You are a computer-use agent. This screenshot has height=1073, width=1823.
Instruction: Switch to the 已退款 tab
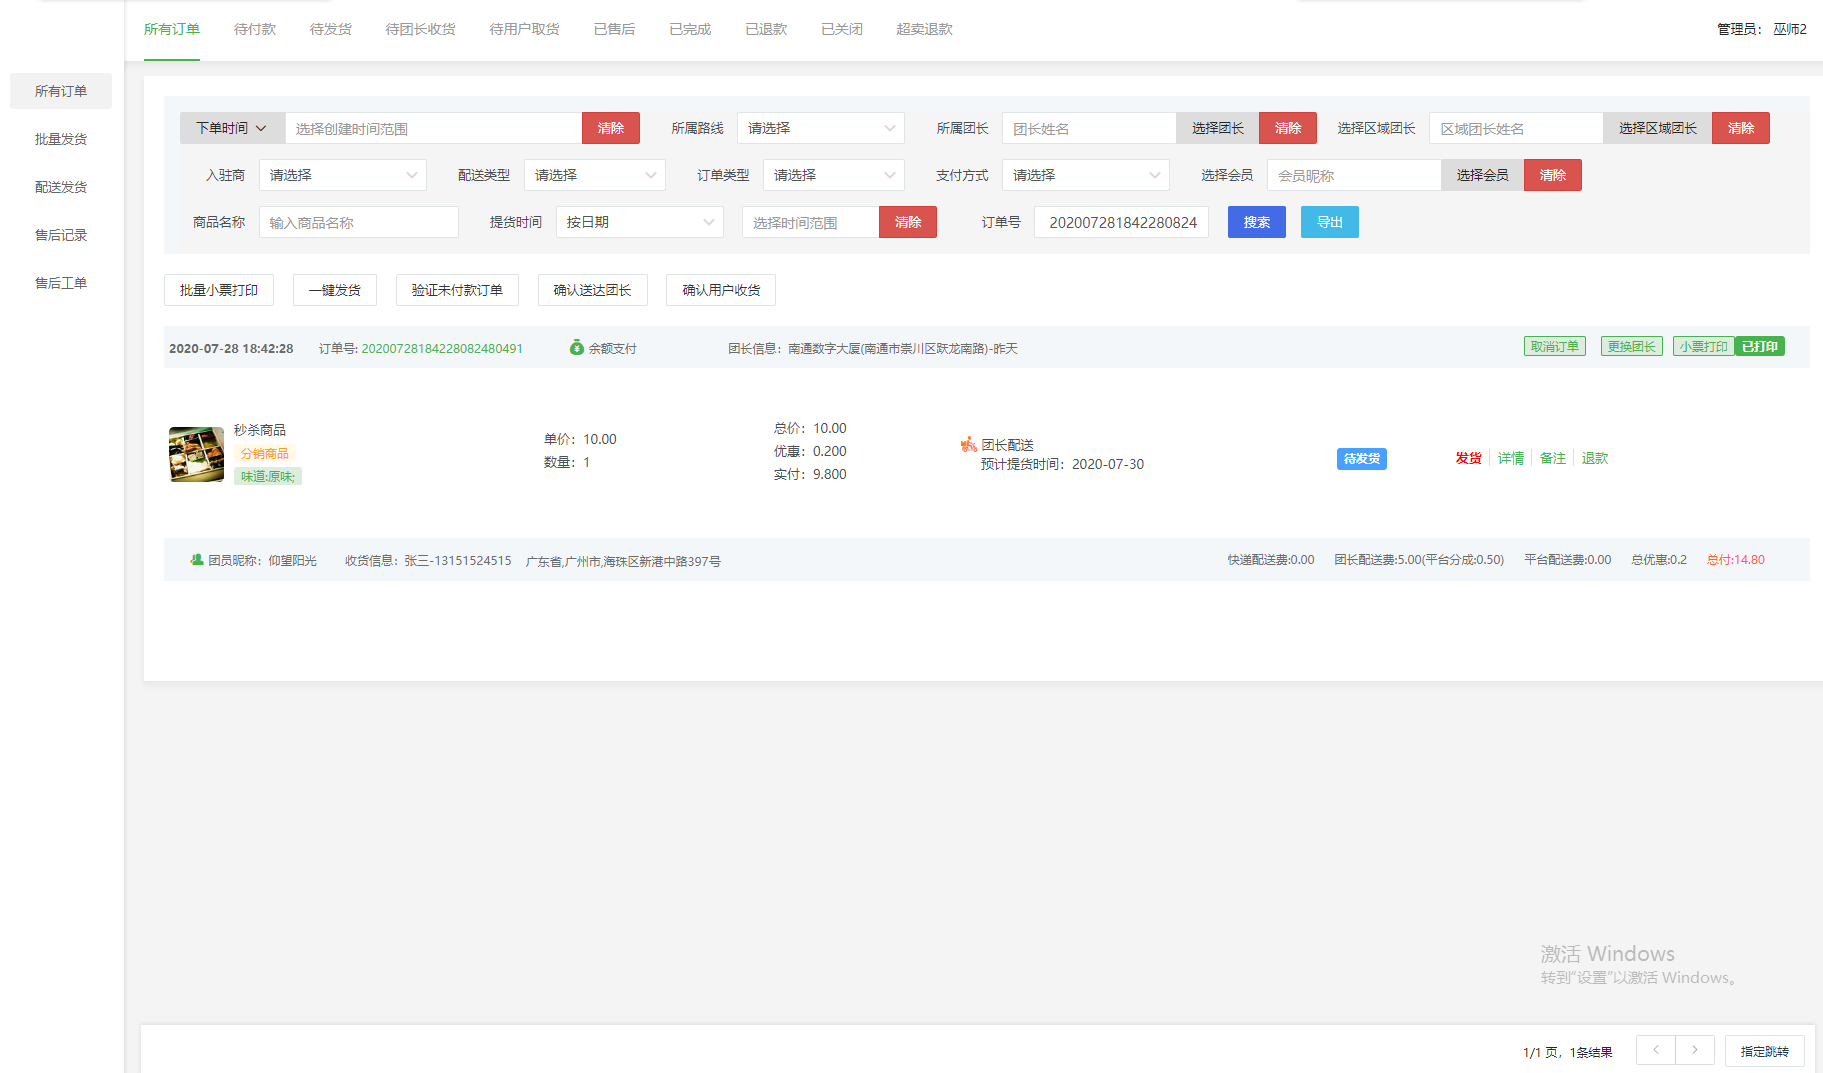766,29
